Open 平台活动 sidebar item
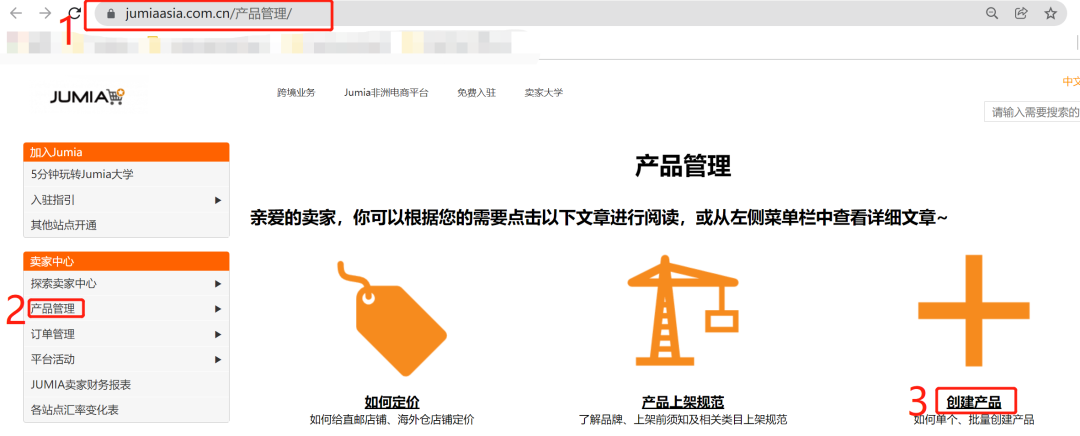 pyautogui.click(x=126, y=359)
